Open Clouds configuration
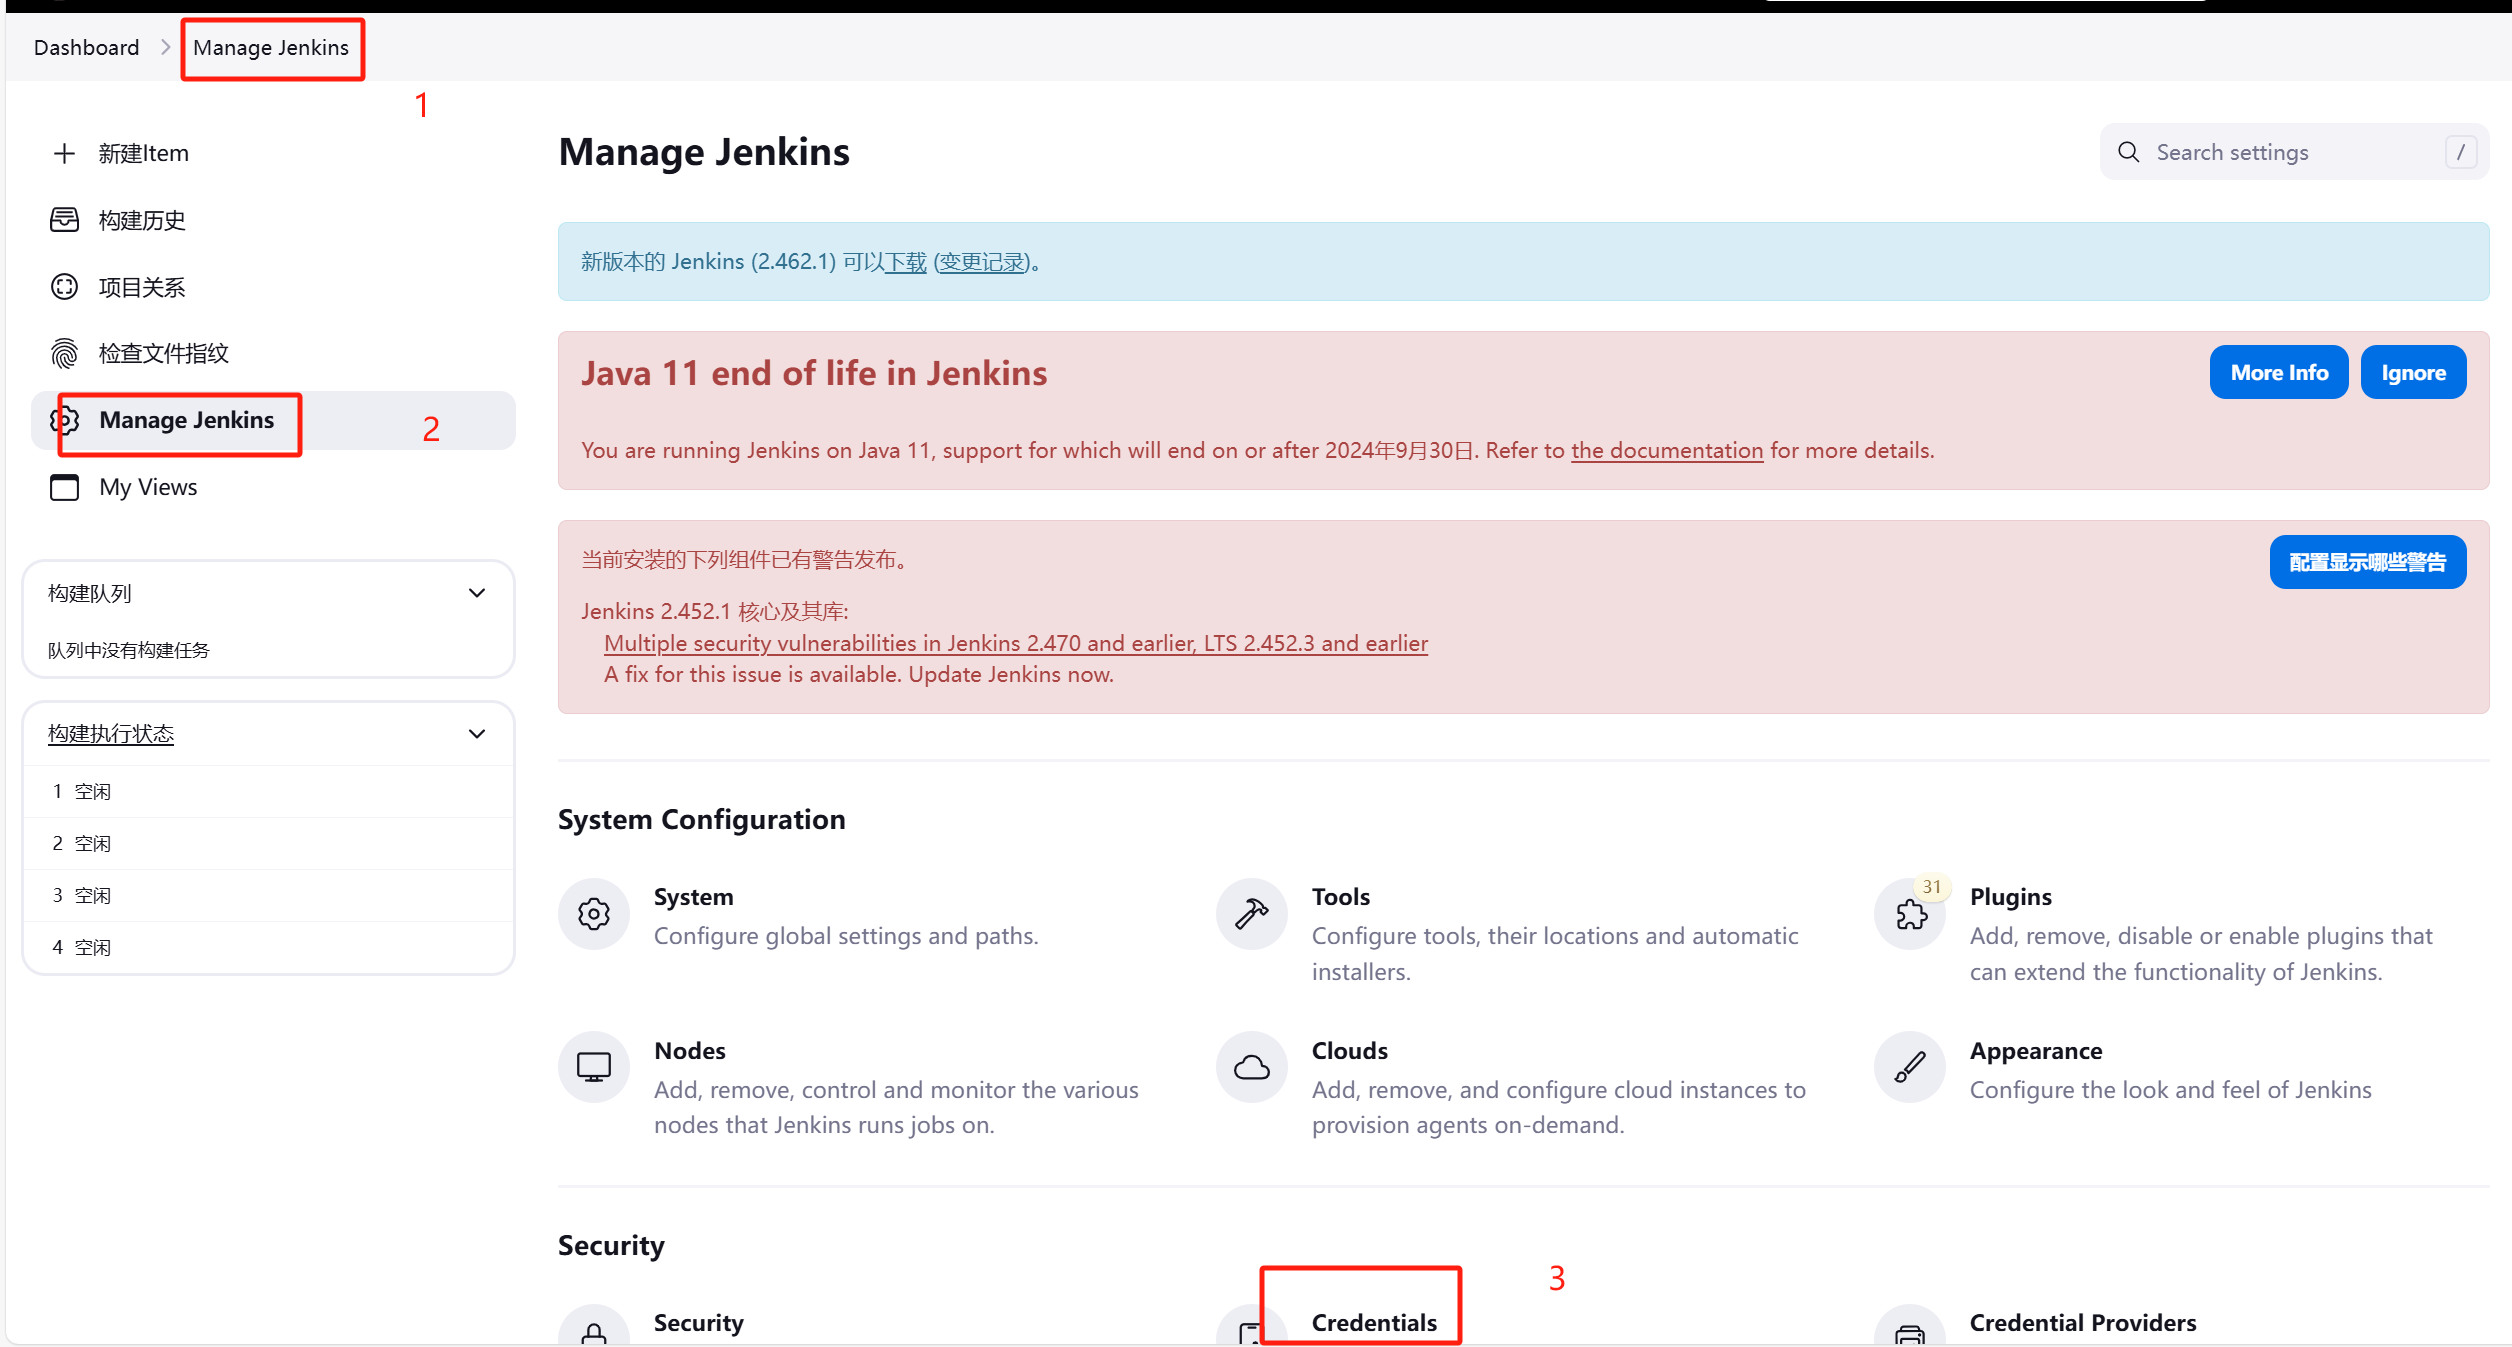 pyautogui.click(x=1350, y=1051)
